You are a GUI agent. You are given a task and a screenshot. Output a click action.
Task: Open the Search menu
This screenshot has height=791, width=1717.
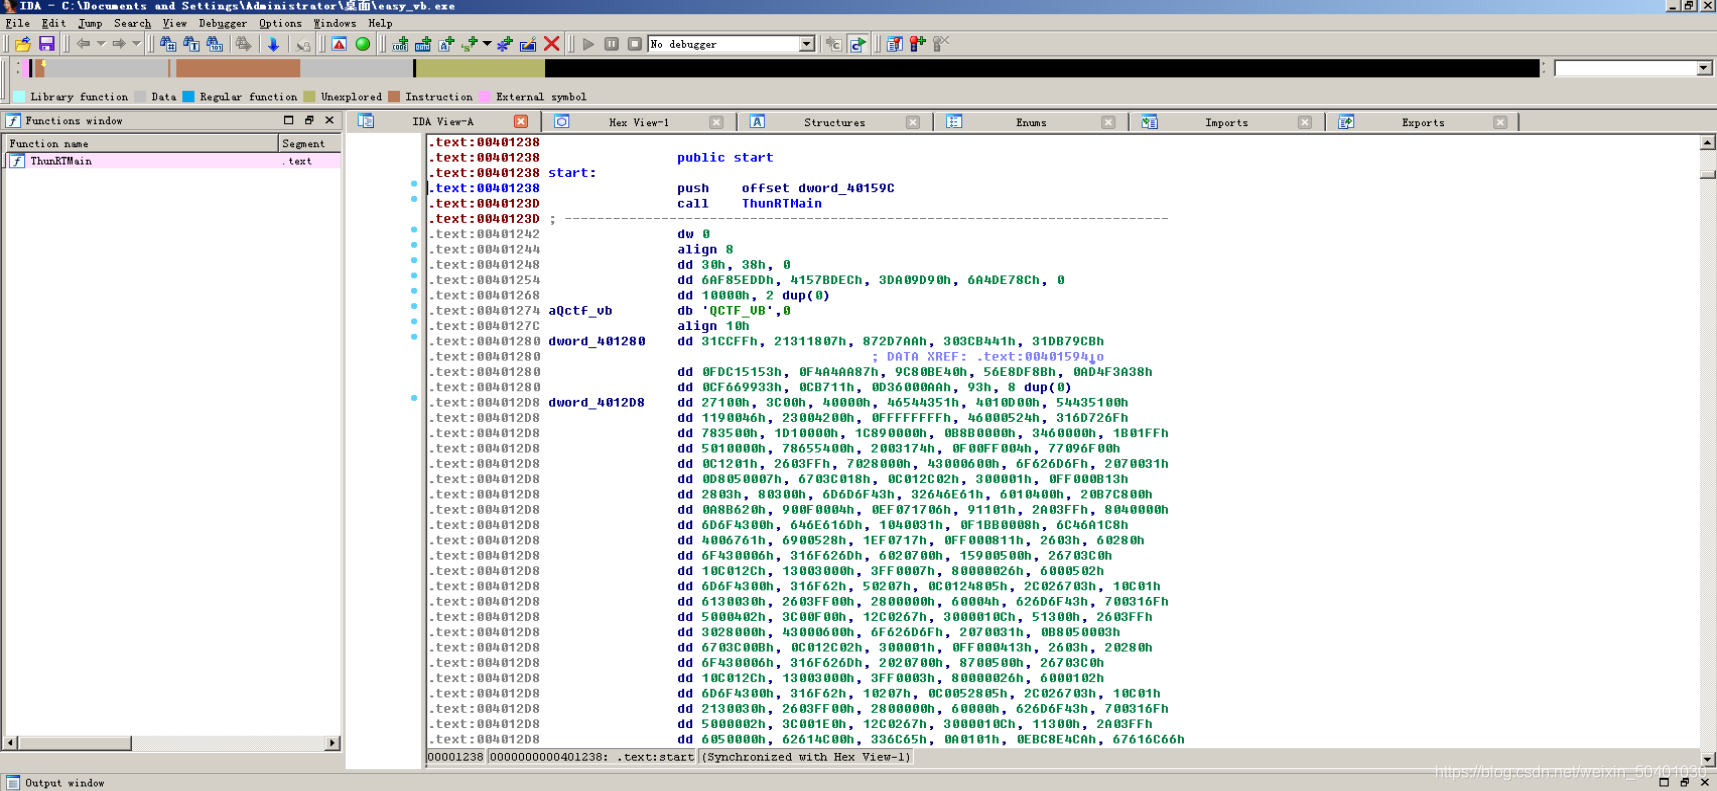pyautogui.click(x=132, y=23)
